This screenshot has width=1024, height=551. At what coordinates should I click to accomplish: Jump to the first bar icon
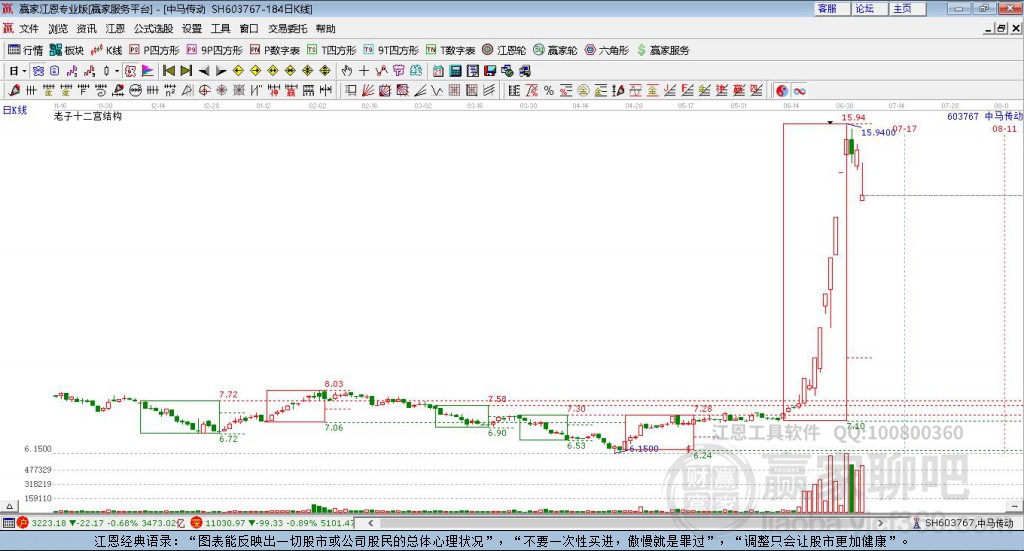[168, 71]
